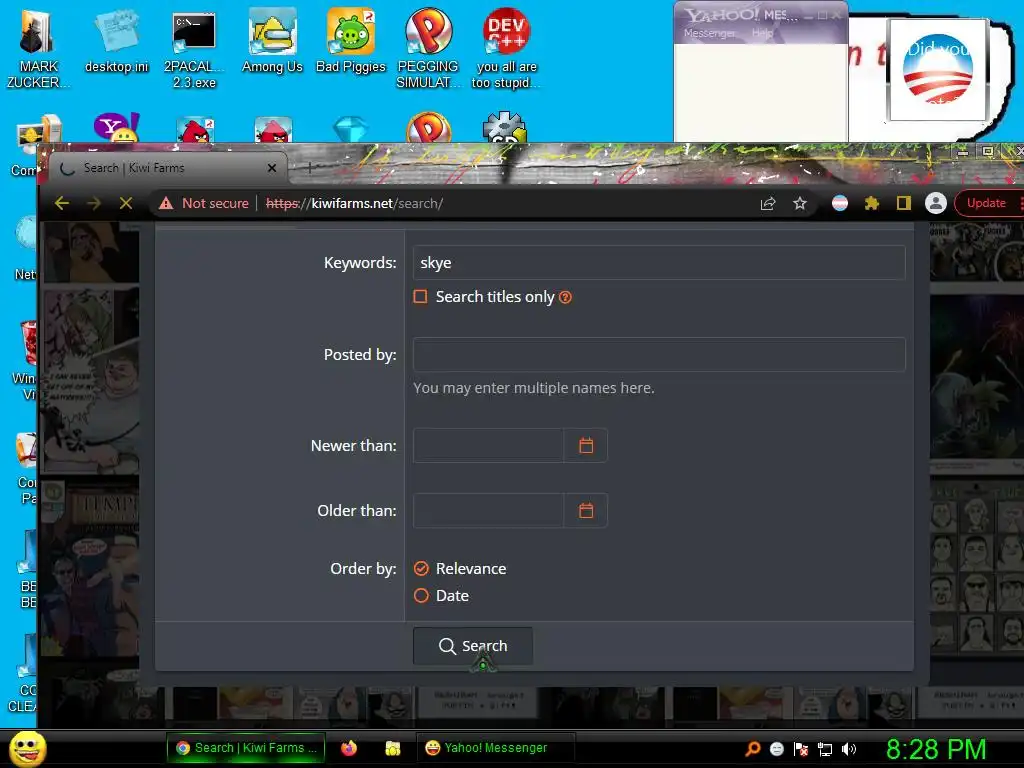This screenshot has width=1024, height=768.
Task: Click the help icon beside Search titles only
Action: (566, 297)
